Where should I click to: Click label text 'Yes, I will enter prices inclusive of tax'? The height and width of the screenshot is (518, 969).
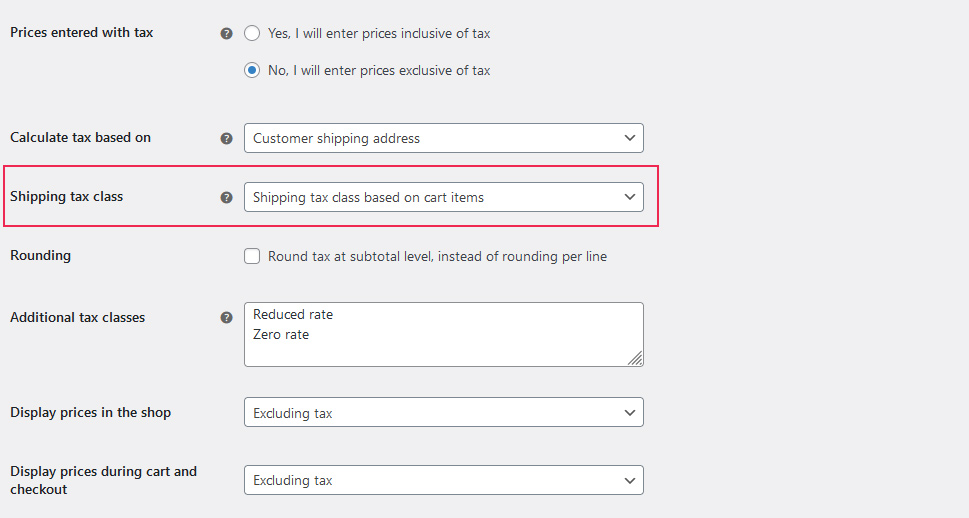(x=379, y=33)
